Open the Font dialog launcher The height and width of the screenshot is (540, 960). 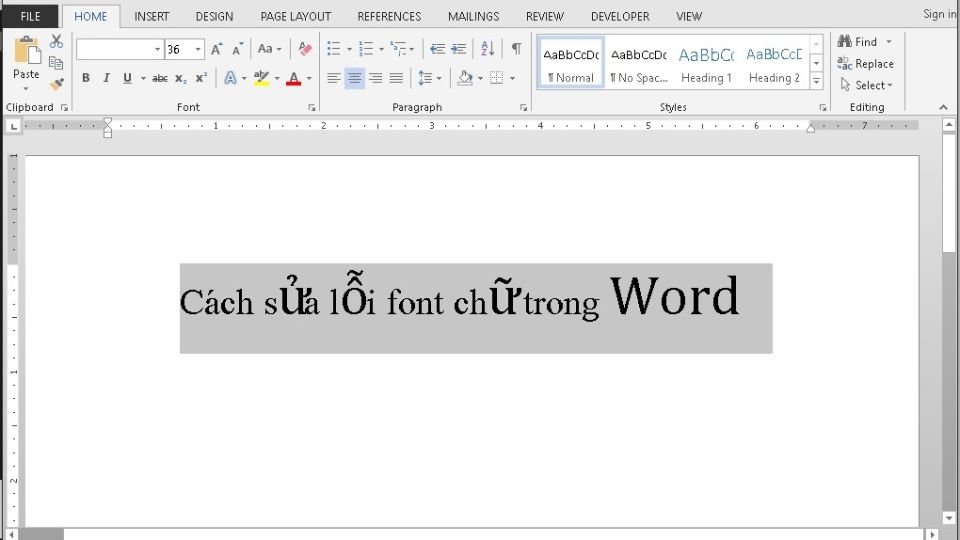pos(312,108)
